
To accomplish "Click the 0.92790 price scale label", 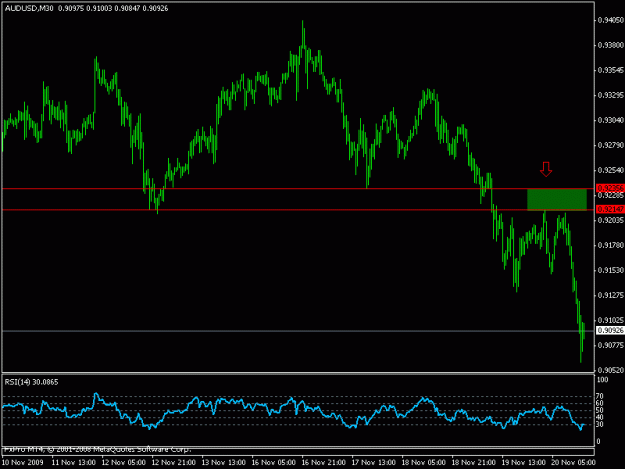I will (611, 145).
